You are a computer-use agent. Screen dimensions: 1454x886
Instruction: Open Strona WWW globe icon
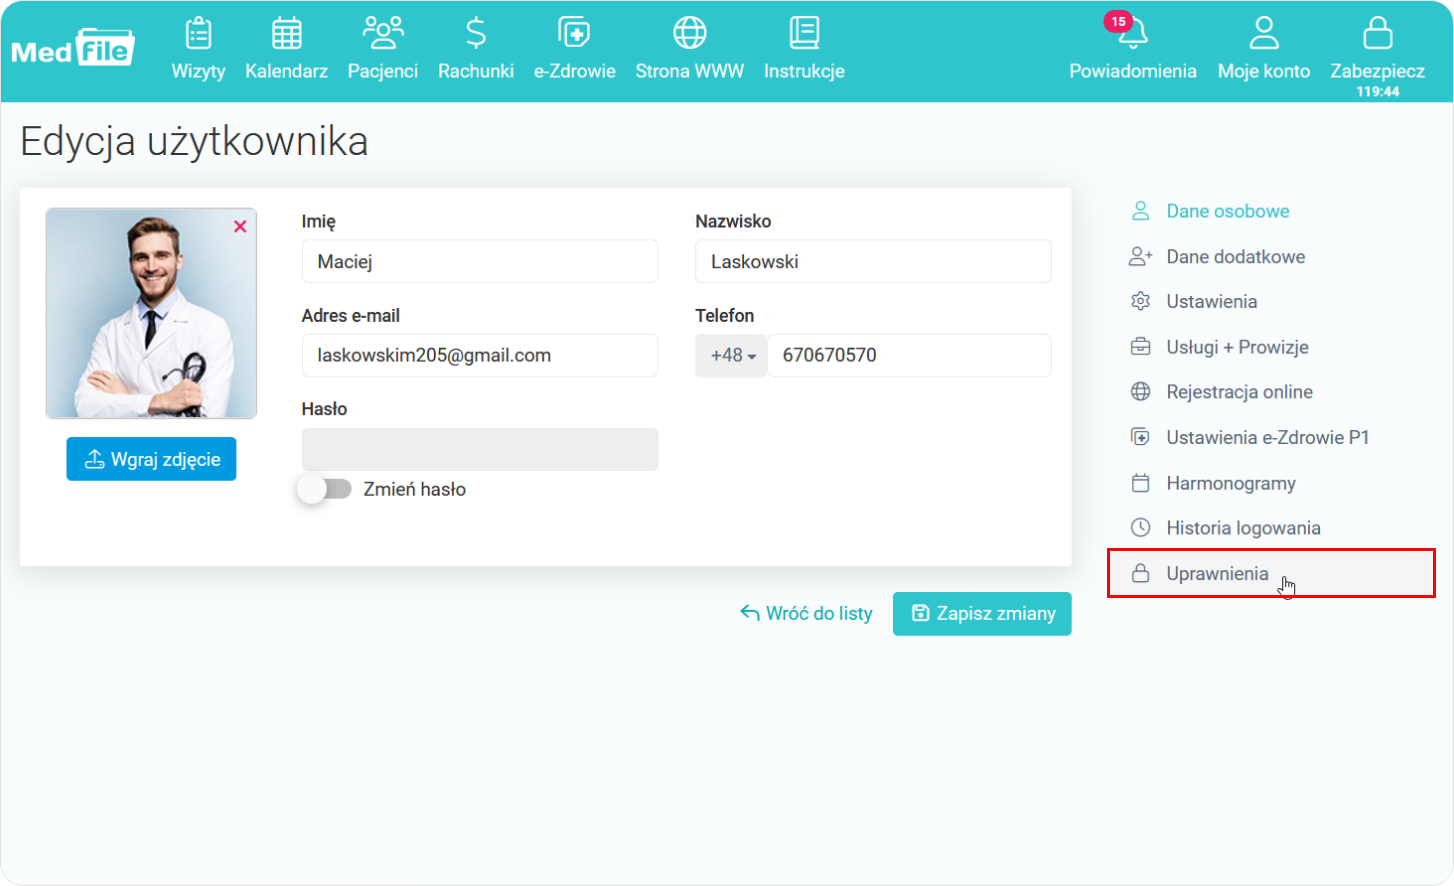(689, 34)
